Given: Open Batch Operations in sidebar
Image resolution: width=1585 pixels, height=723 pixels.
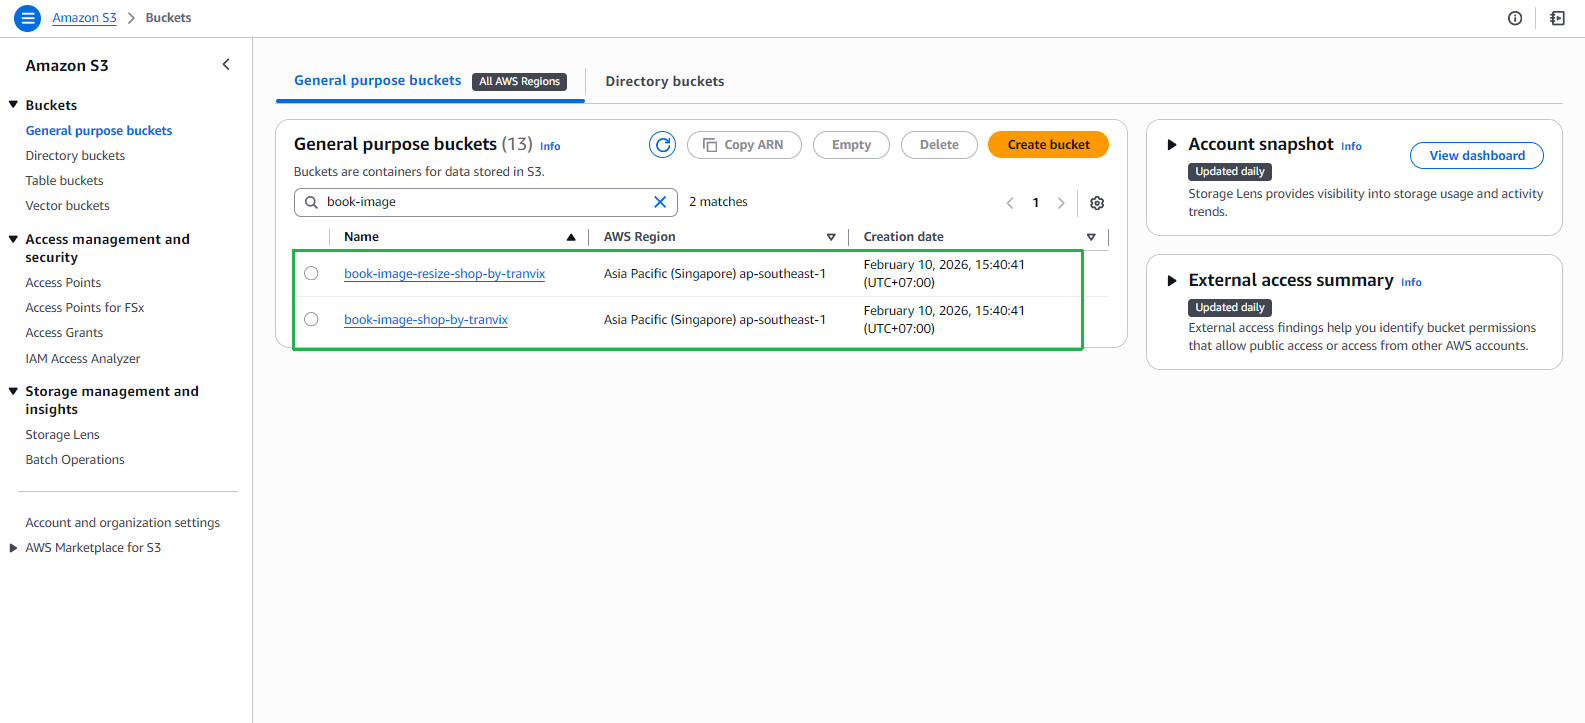Looking at the screenshot, I should pyautogui.click(x=75, y=460).
